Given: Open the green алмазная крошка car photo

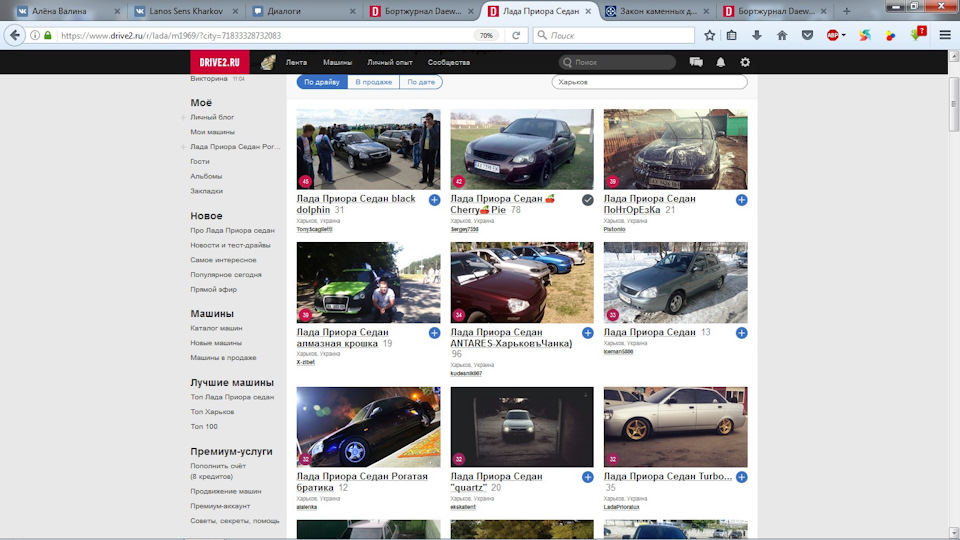Looking at the screenshot, I should click(x=368, y=282).
